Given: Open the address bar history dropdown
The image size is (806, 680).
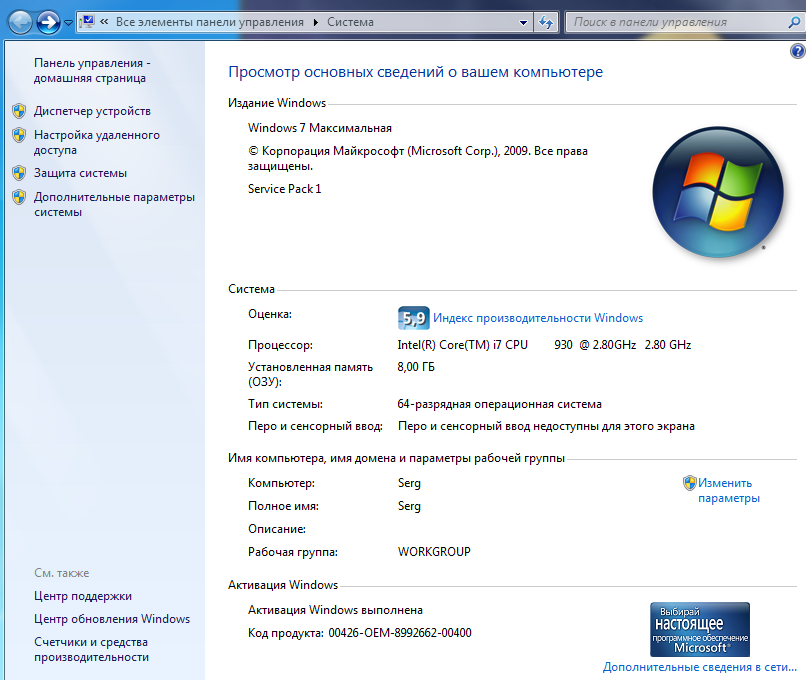Looking at the screenshot, I should [x=523, y=22].
